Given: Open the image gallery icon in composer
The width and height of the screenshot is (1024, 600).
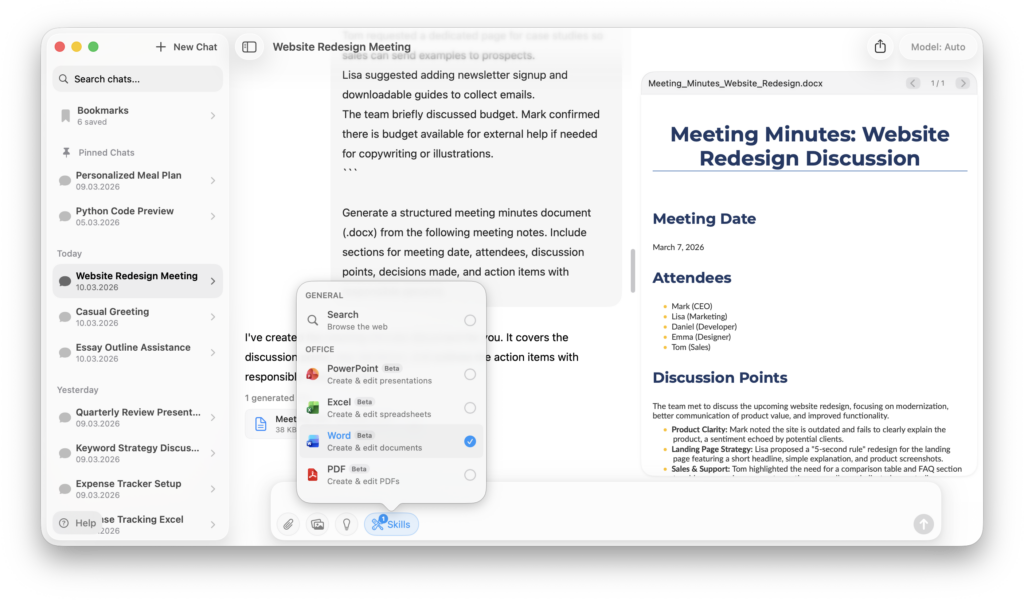Looking at the screenshot, I should pyautogui.click(x=317, y=524).
